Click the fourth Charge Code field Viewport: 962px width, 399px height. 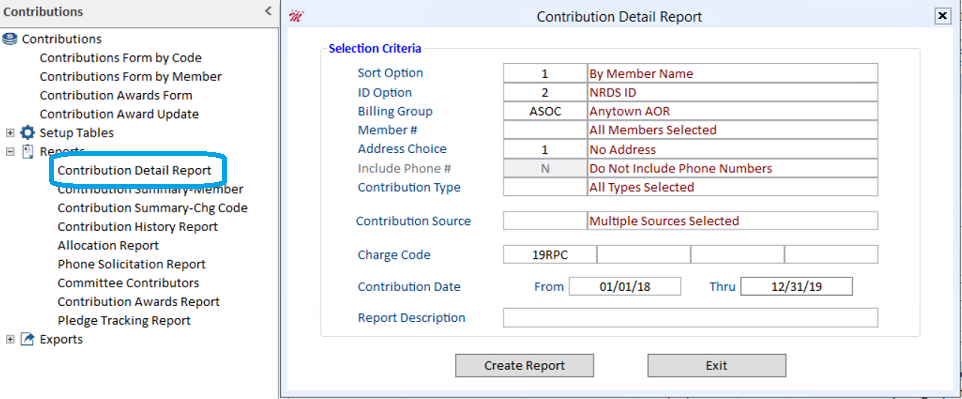[x=831, y=254]
